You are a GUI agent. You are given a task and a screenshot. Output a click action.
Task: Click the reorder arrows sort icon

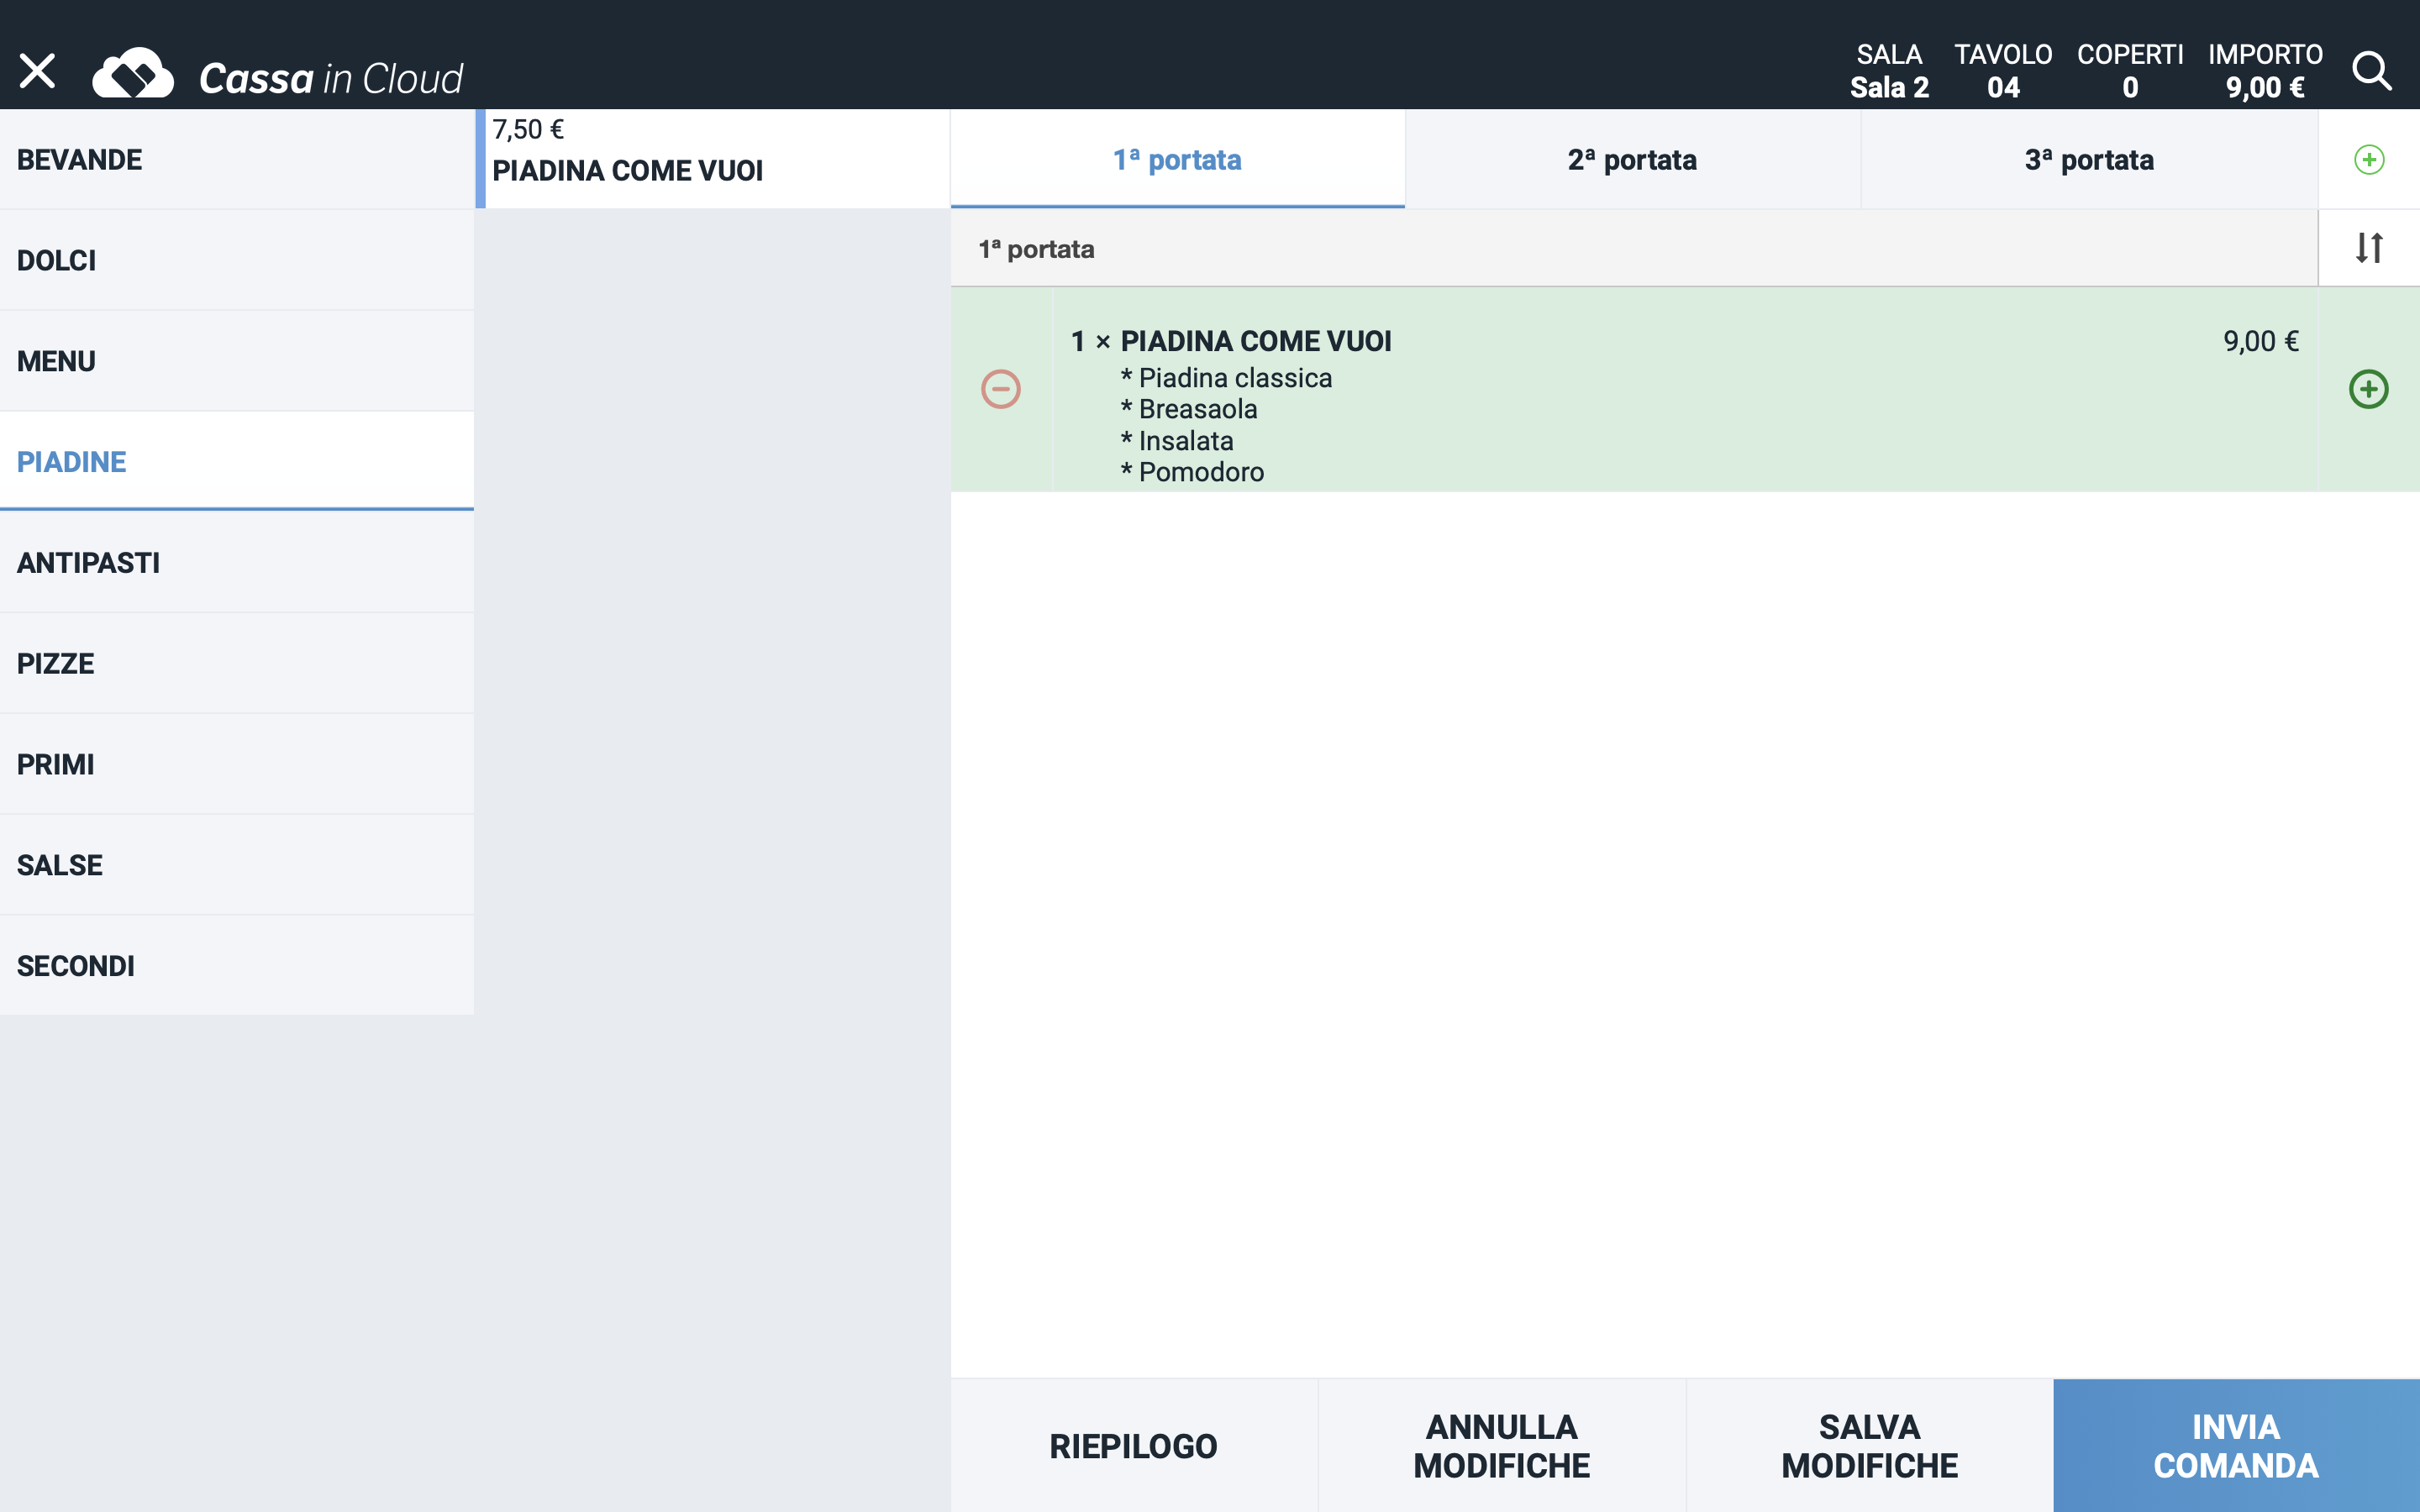(2368, 247)
